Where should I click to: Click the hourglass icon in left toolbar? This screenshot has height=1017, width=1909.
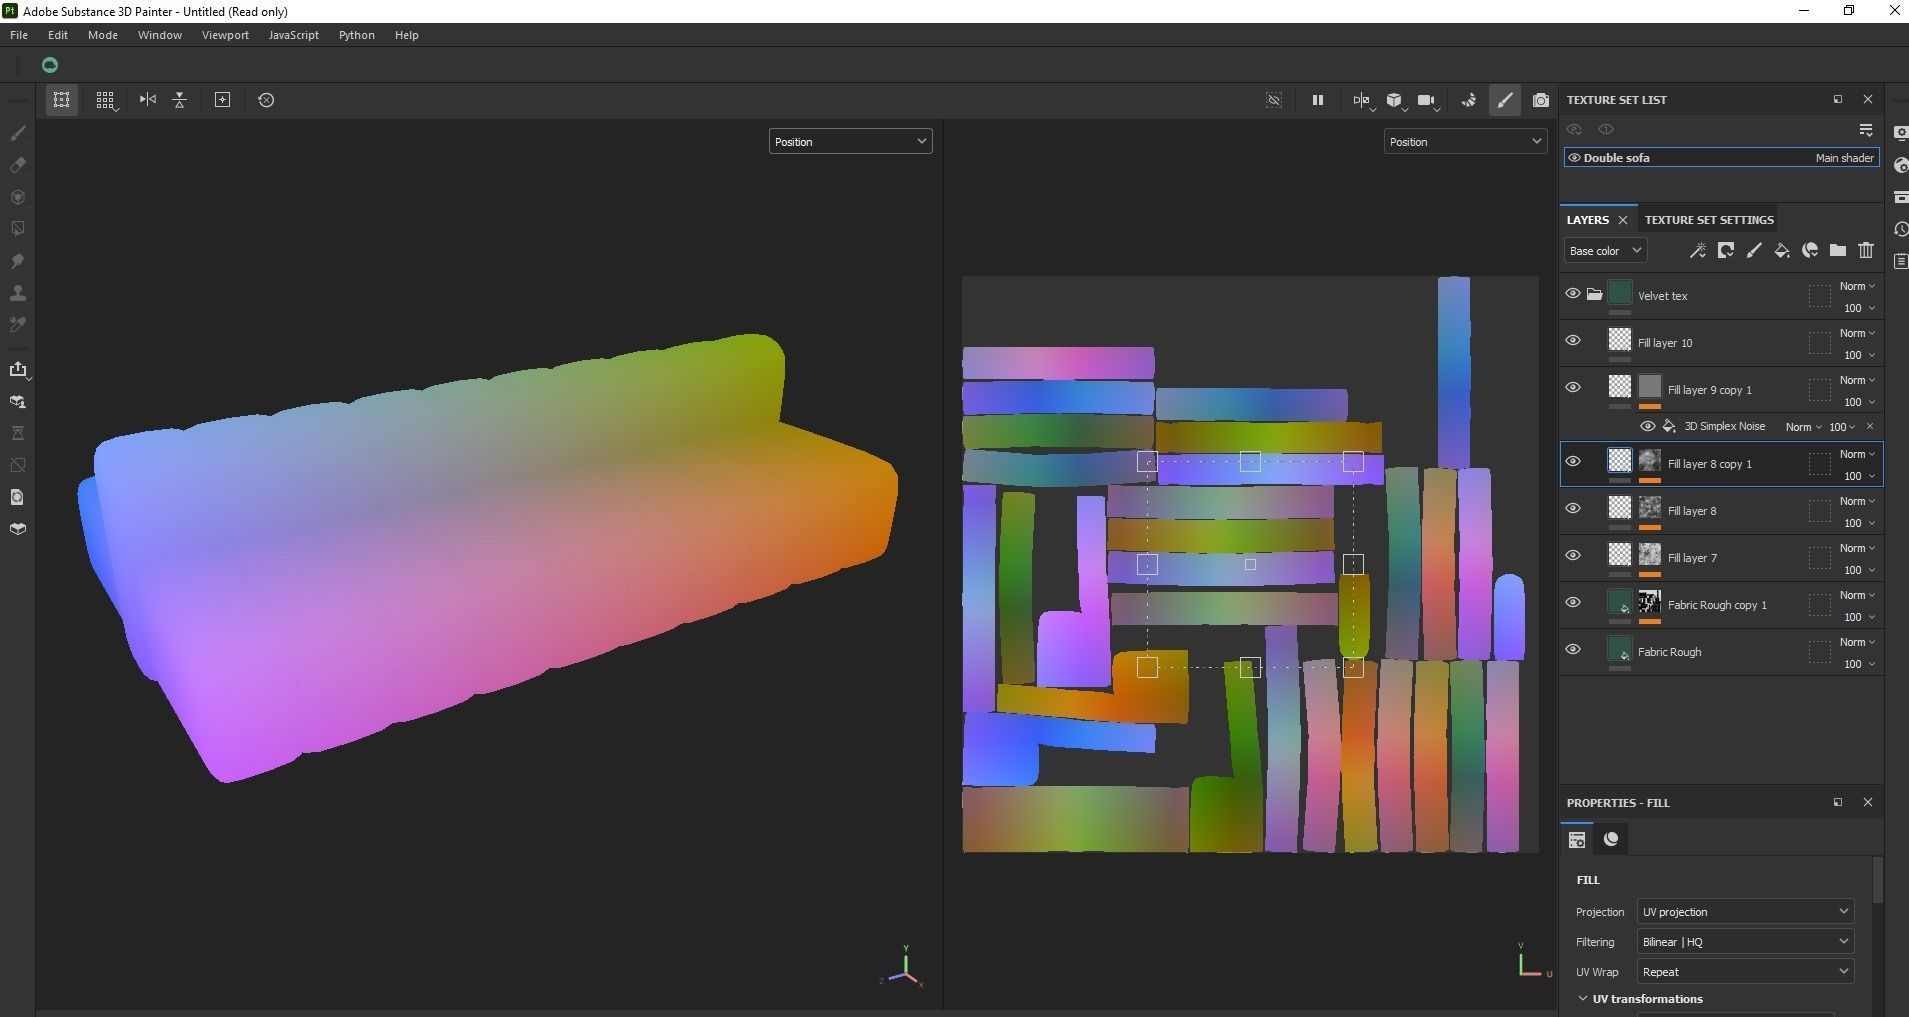(17, 433)
